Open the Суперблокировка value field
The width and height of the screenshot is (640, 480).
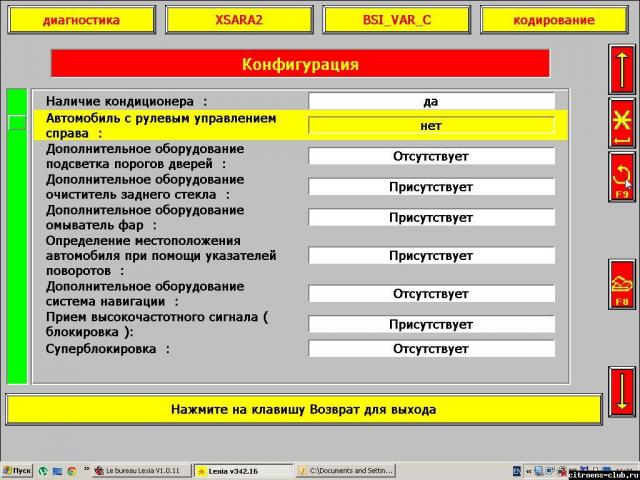(431, 349)
